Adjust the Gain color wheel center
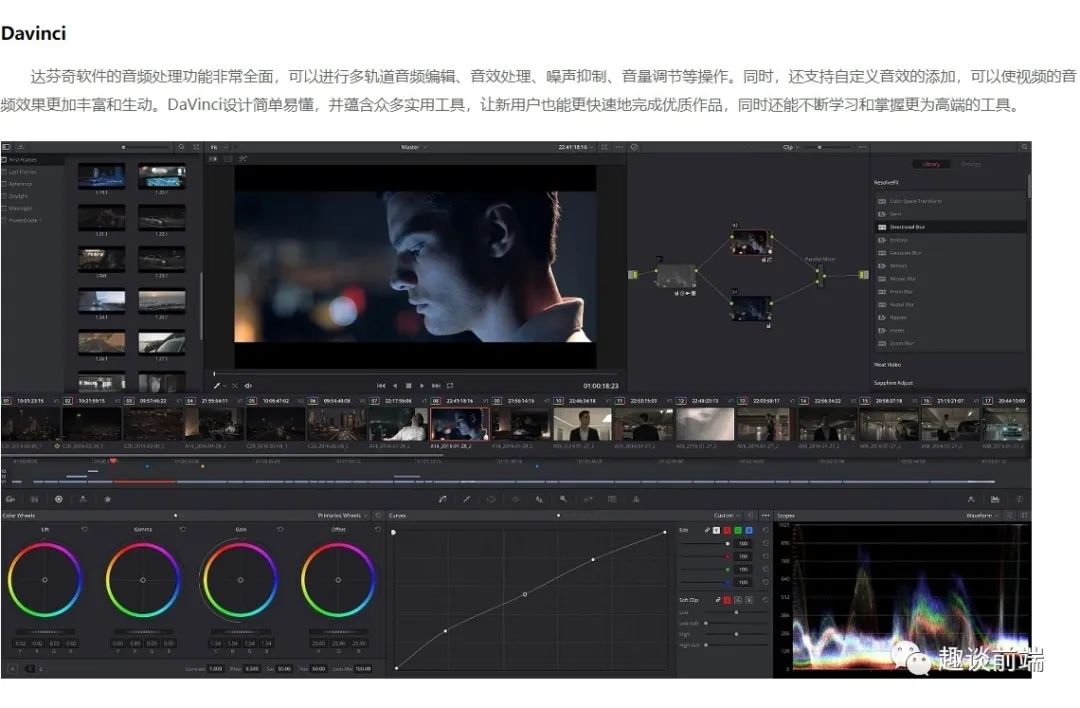This screenshot has height=708, width=1080. point(240,580)
